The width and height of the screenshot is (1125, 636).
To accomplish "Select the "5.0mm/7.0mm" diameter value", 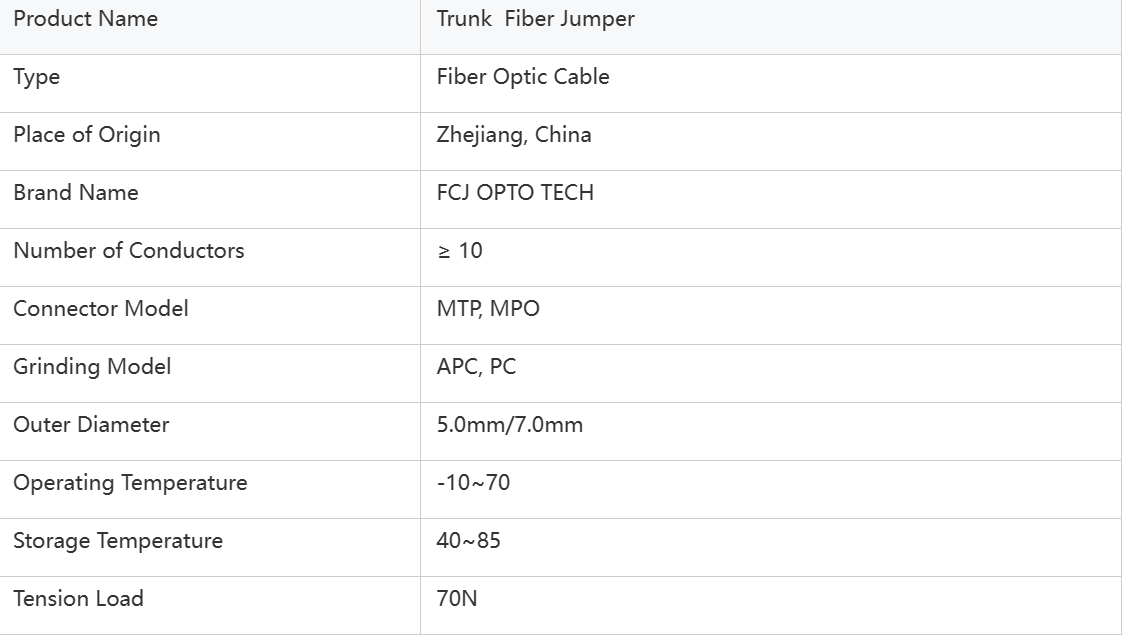I will (x=510, y=425).
